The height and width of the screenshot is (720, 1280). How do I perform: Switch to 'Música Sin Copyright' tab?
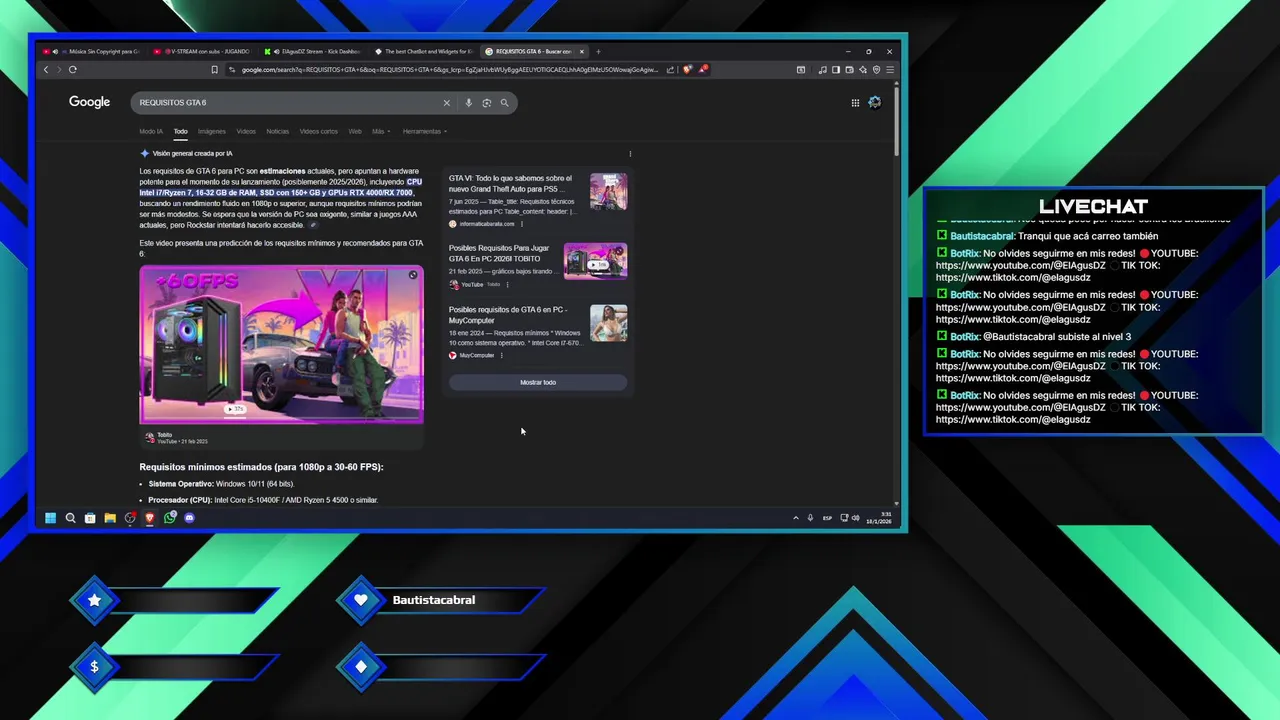pyautogui.click(x=95, y=51)
